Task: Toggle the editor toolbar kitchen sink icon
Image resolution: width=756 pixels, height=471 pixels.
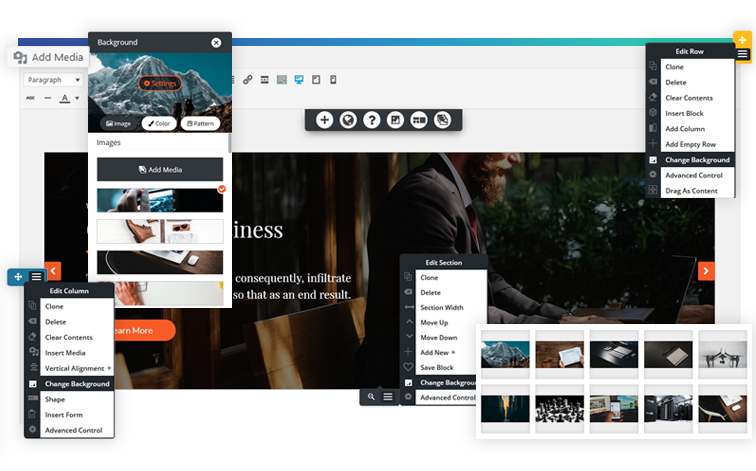Action: [282, 80]
